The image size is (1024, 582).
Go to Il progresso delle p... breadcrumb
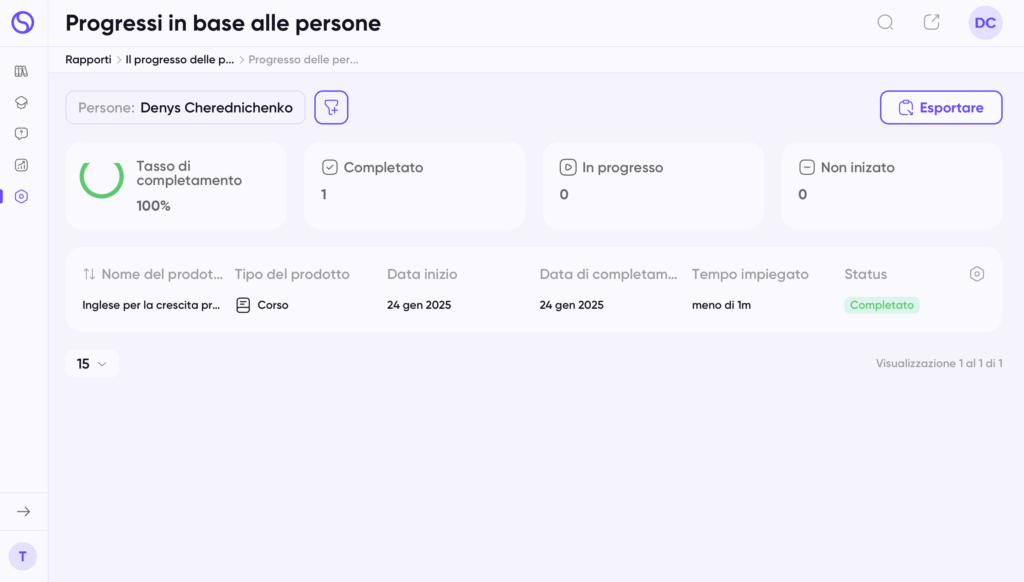coord(180,59)
